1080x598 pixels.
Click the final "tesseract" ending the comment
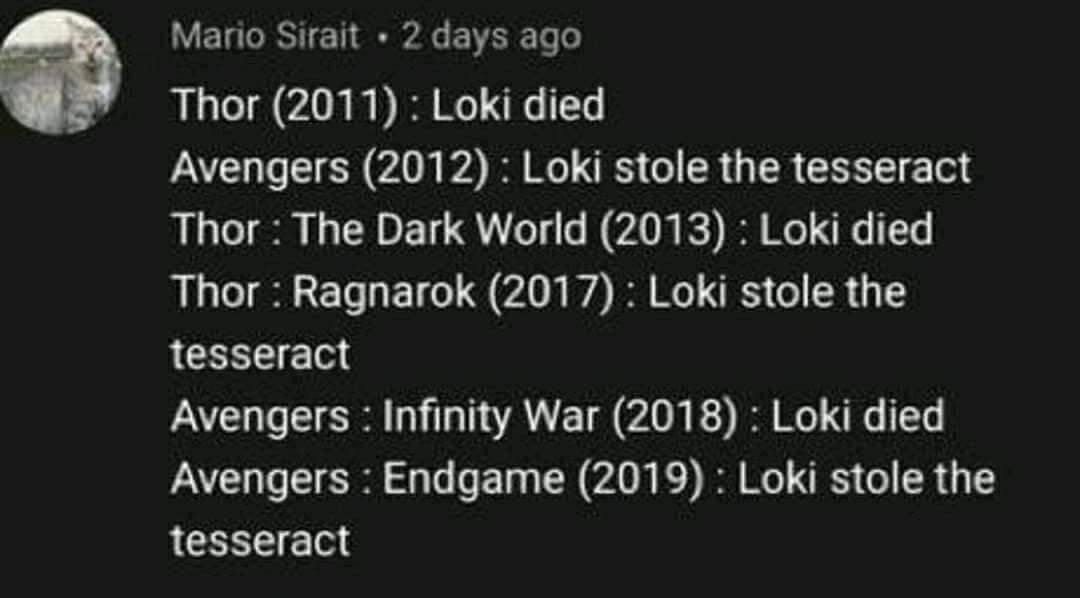click(260, 541)
